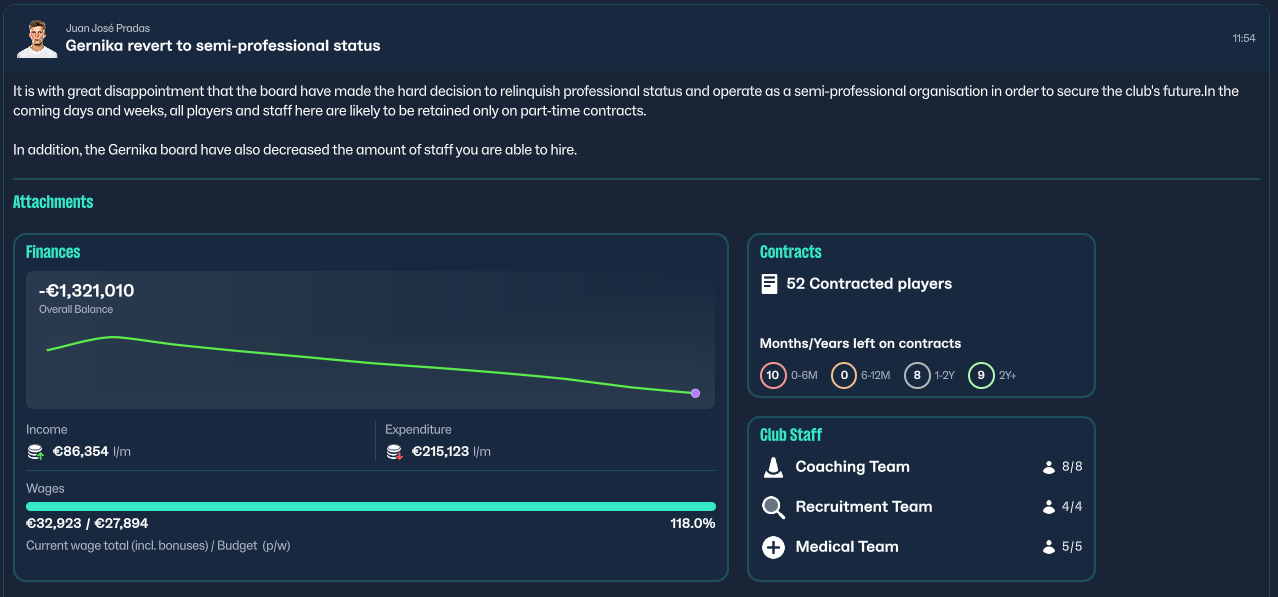
Task: Select the grey 1-2Y contracts circle
Action: click(917, 376)
